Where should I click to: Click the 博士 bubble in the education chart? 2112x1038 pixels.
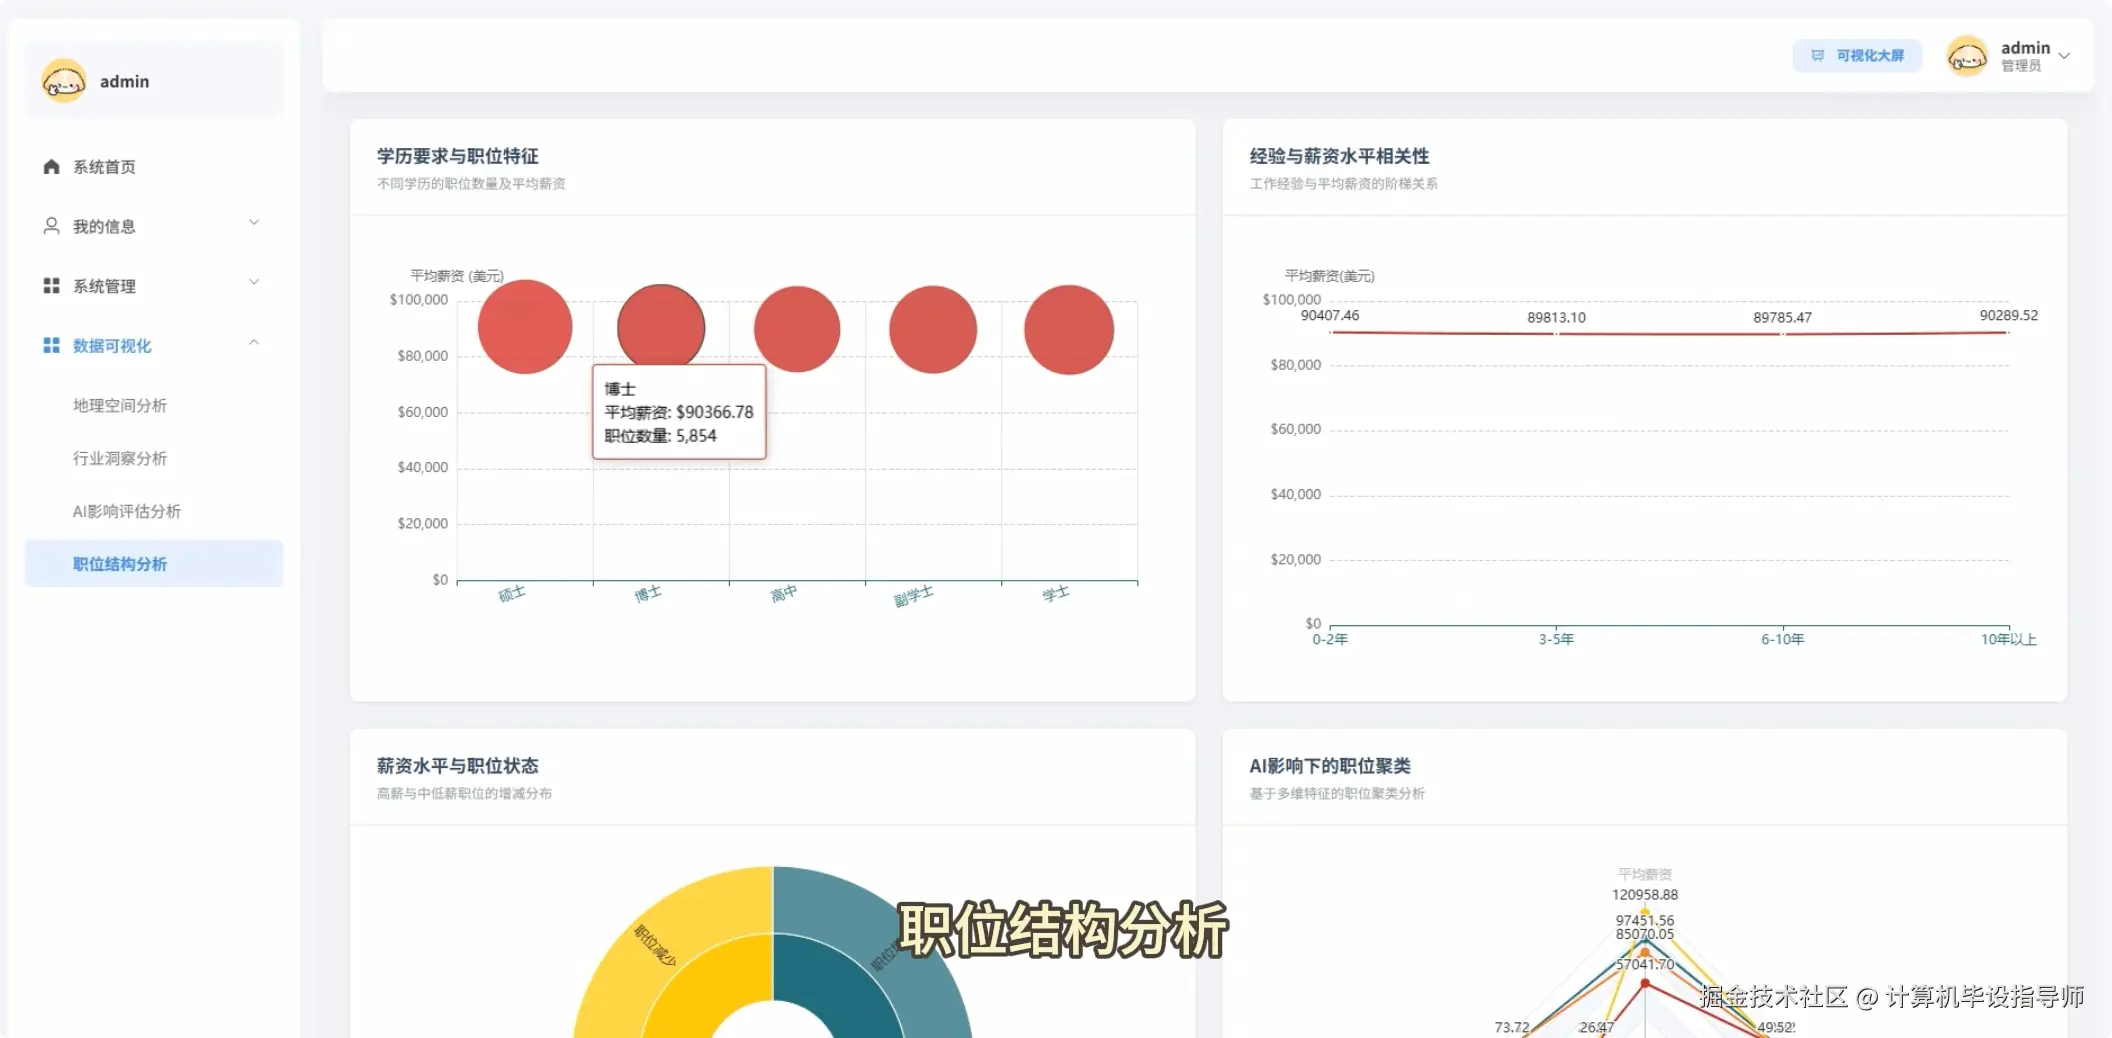pos(661,326)
